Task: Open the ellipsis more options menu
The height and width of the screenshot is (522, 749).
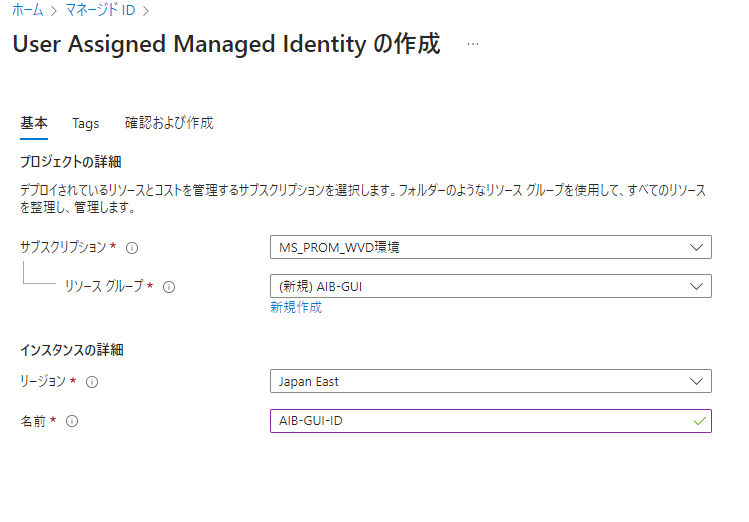Action: coord(473,45)
